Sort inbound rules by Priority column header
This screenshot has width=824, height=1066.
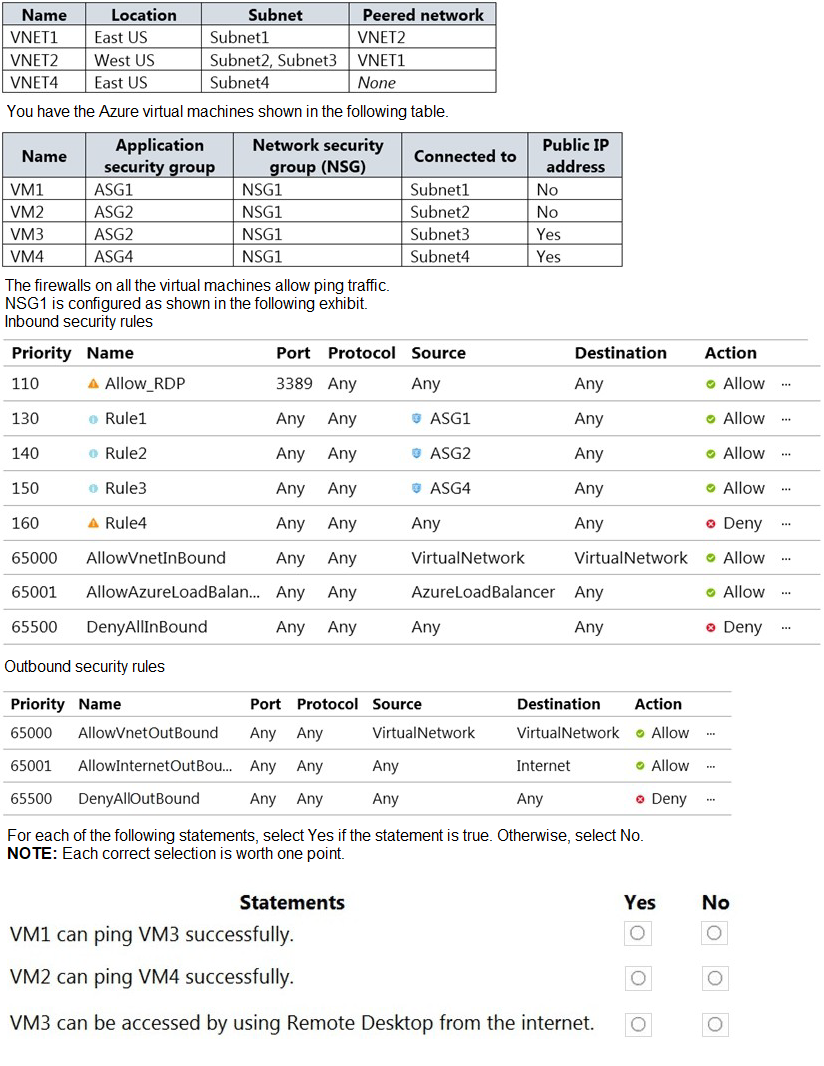(42, 353)
